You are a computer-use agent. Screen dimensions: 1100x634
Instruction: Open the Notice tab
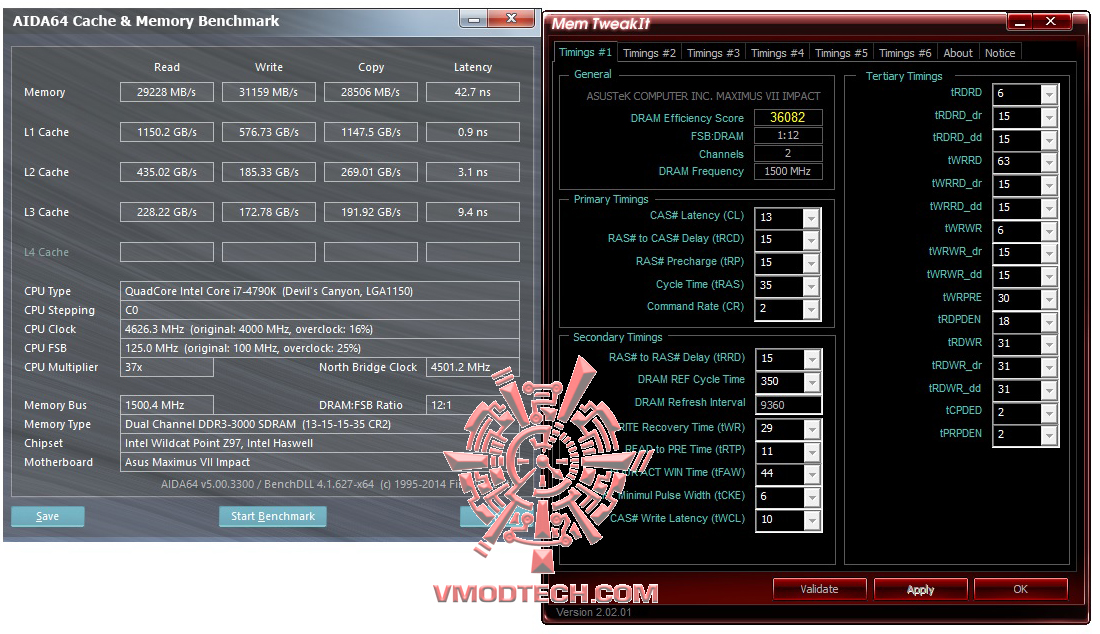pyautogui.click(x=1000, y=53)
